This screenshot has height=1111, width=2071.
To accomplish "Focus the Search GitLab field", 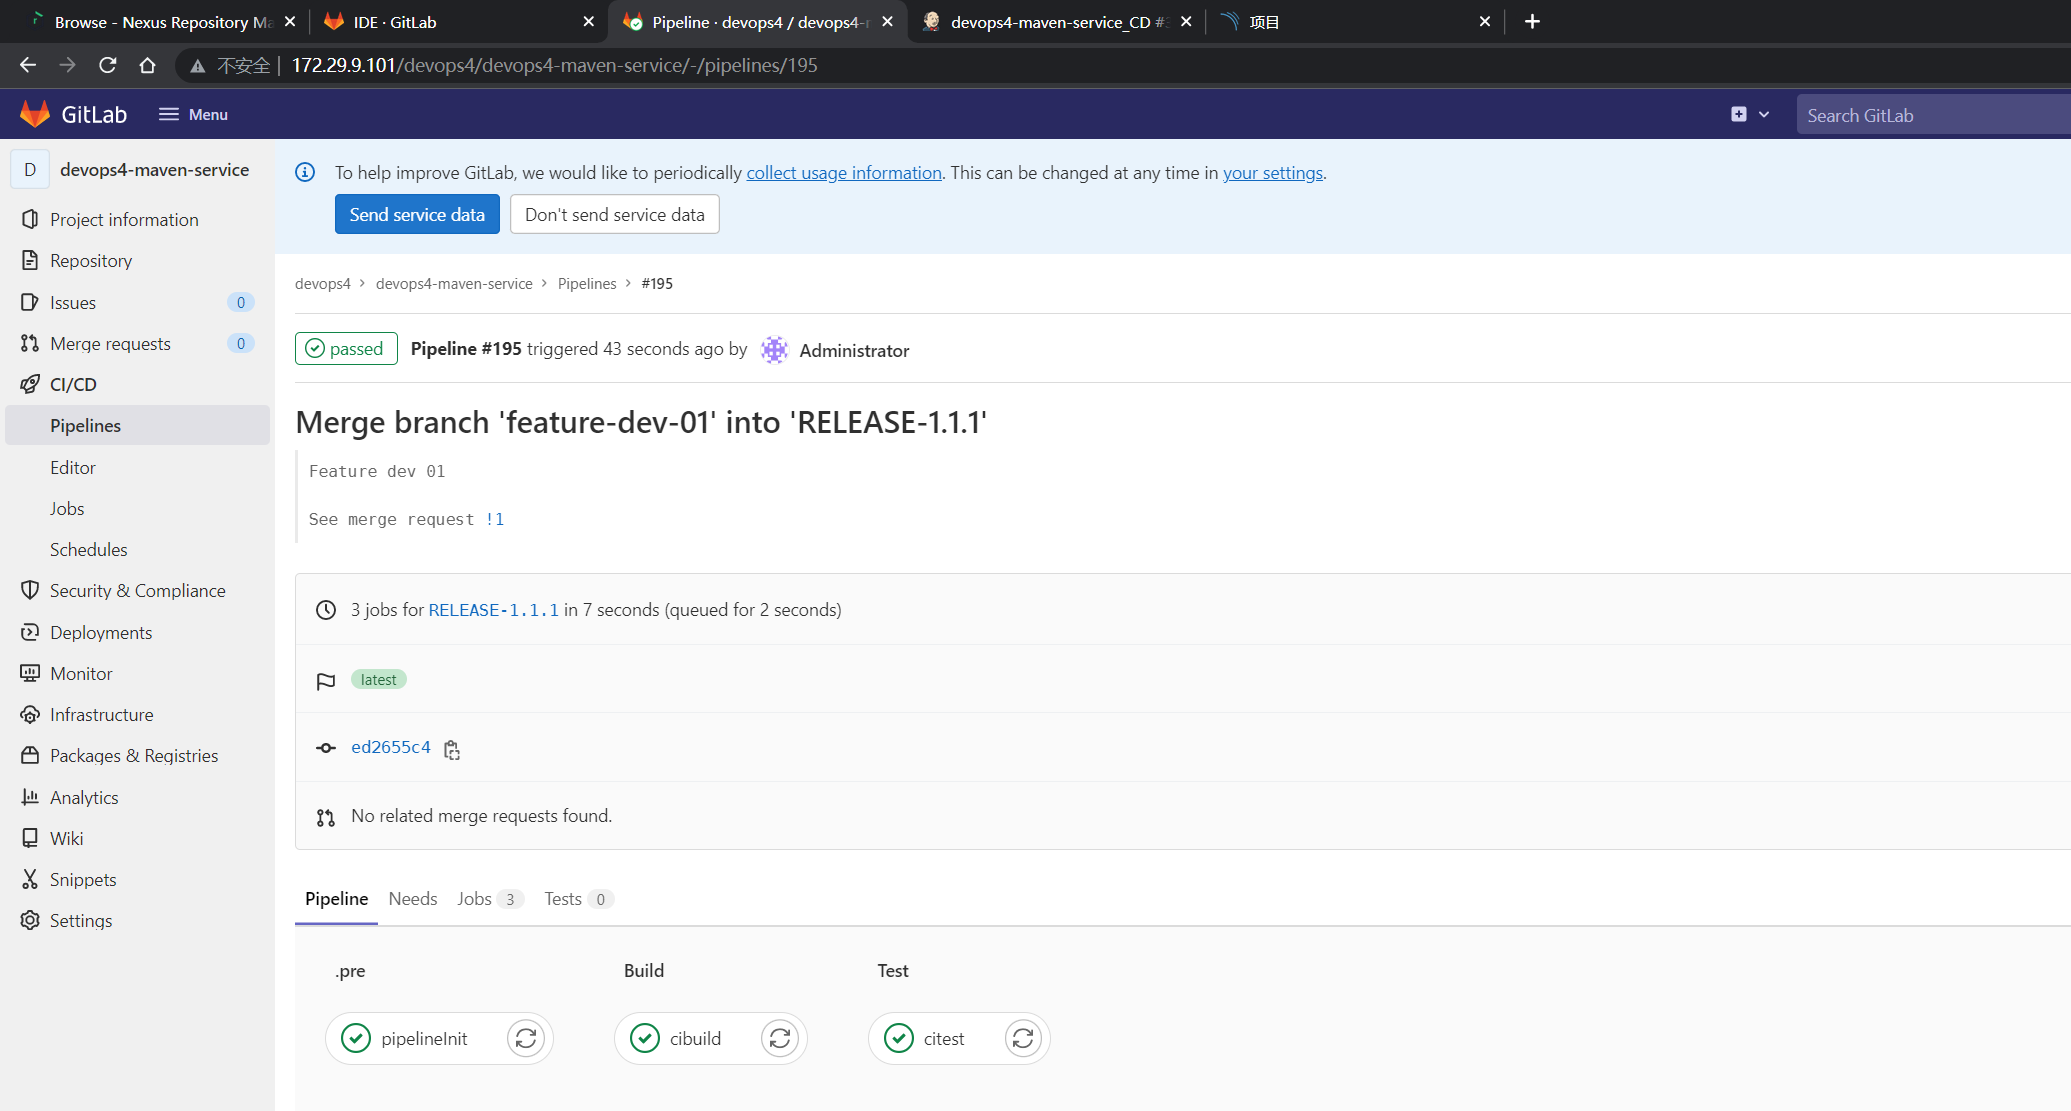I will point(1933,115).
